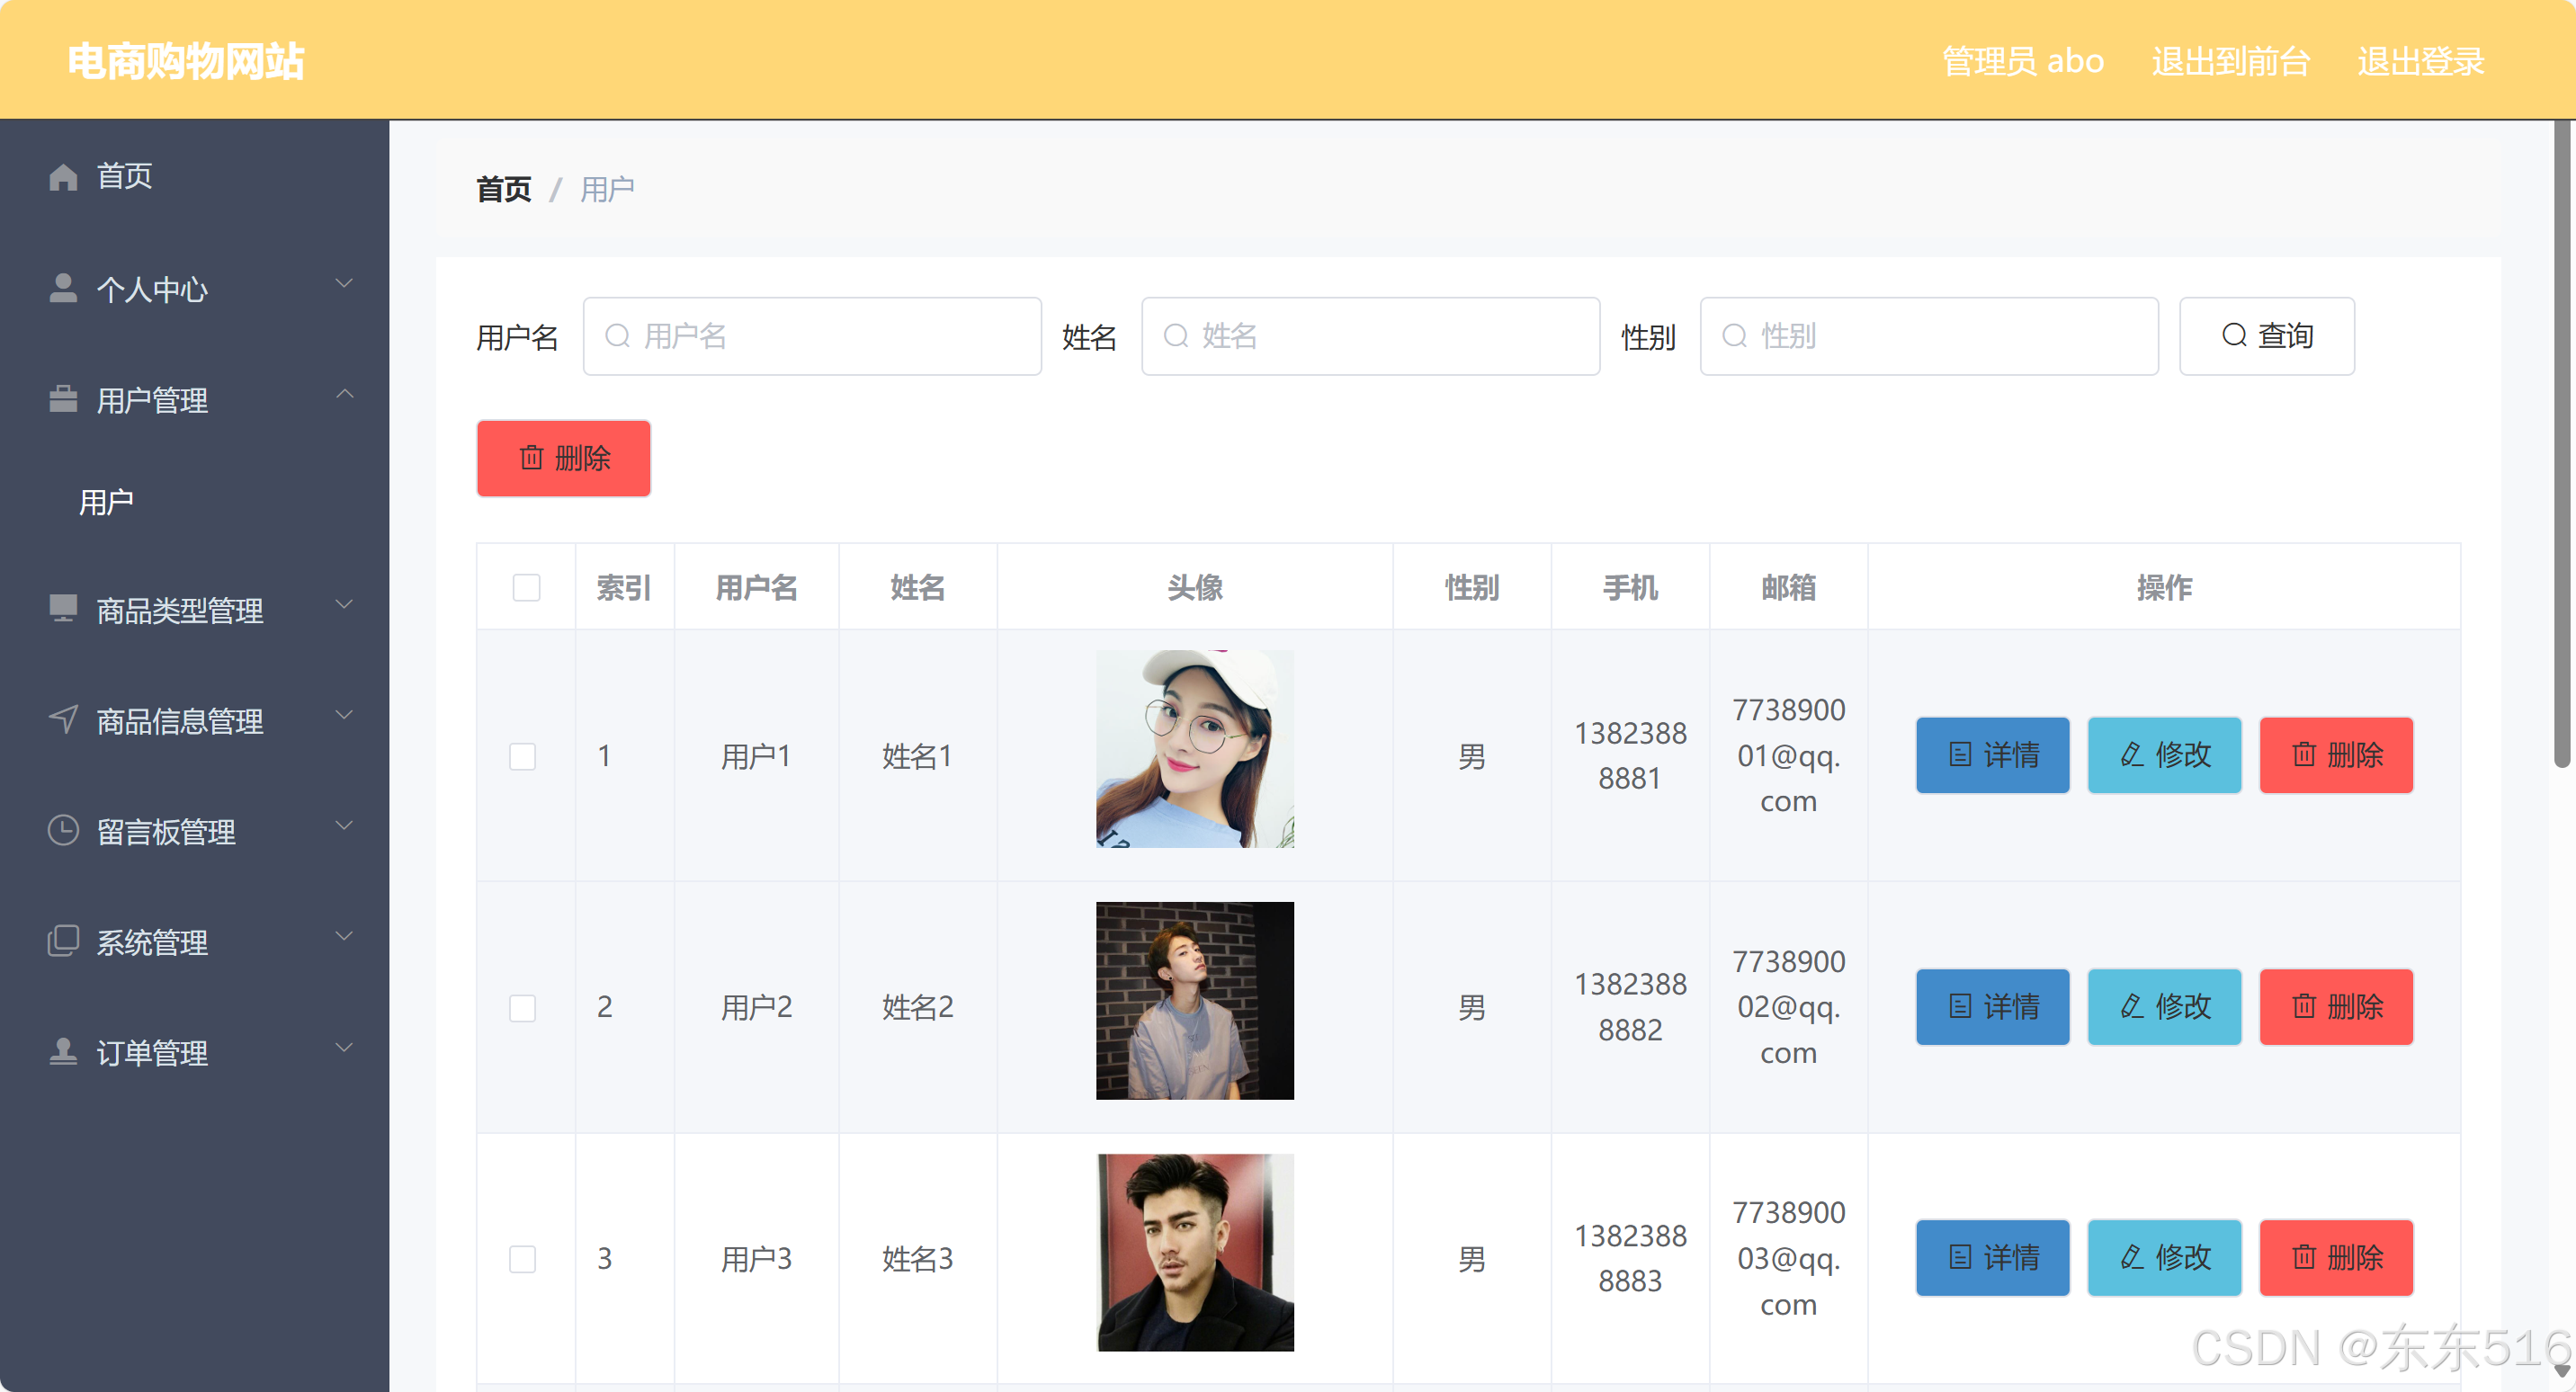This screenshot has height=1392, width=2576.
Task: Toggle the select-all checkbox in table header
Action: pyautogui.click(x=526, y=587)
